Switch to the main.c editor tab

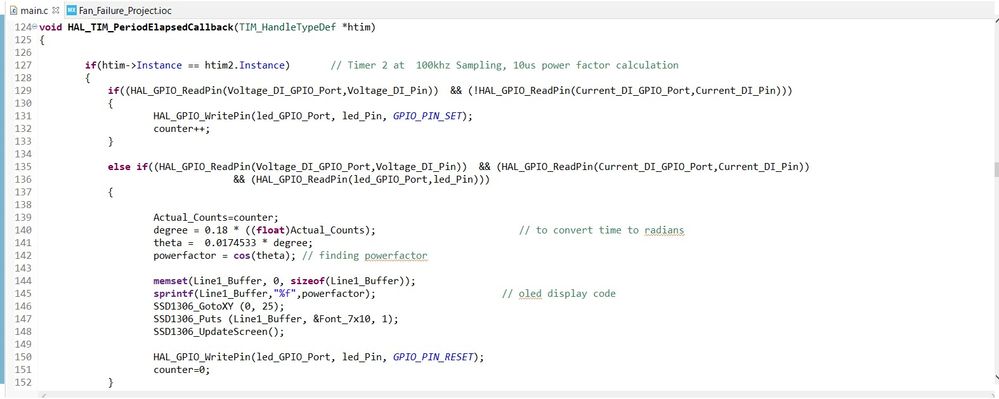coord(34,10)
